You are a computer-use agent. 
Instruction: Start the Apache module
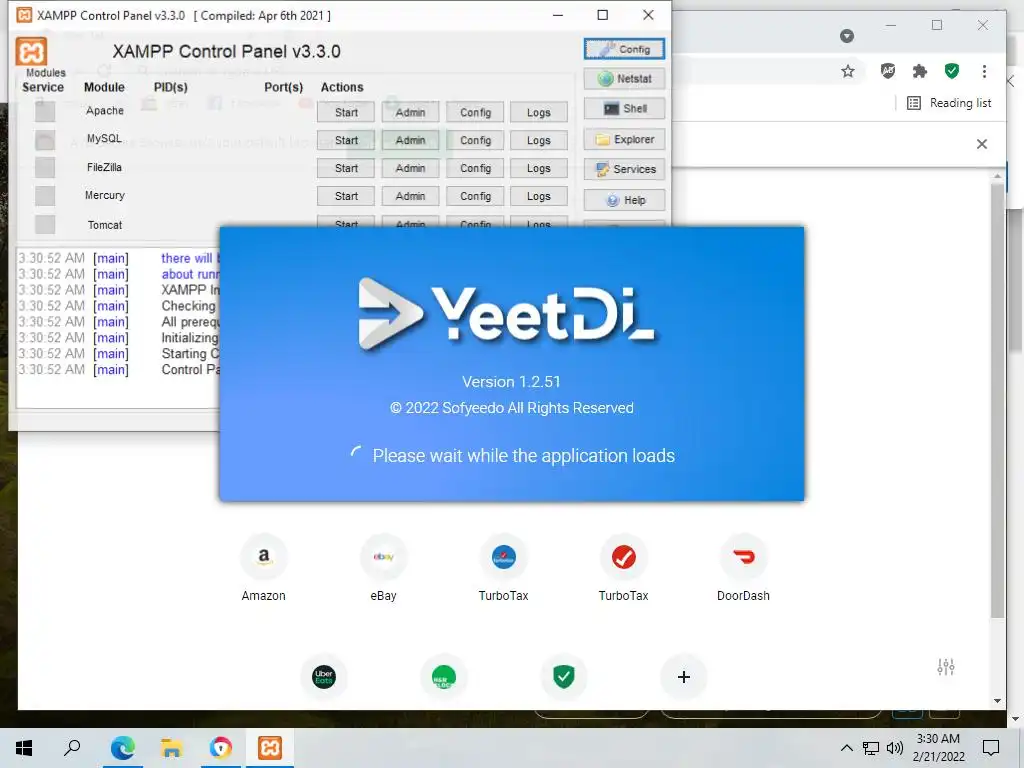point(346,112)
